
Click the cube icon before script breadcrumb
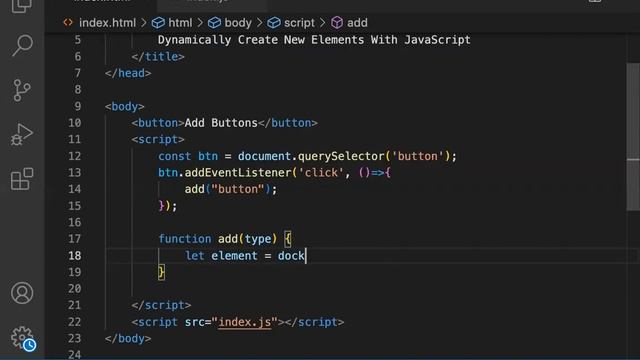[274, 23]
